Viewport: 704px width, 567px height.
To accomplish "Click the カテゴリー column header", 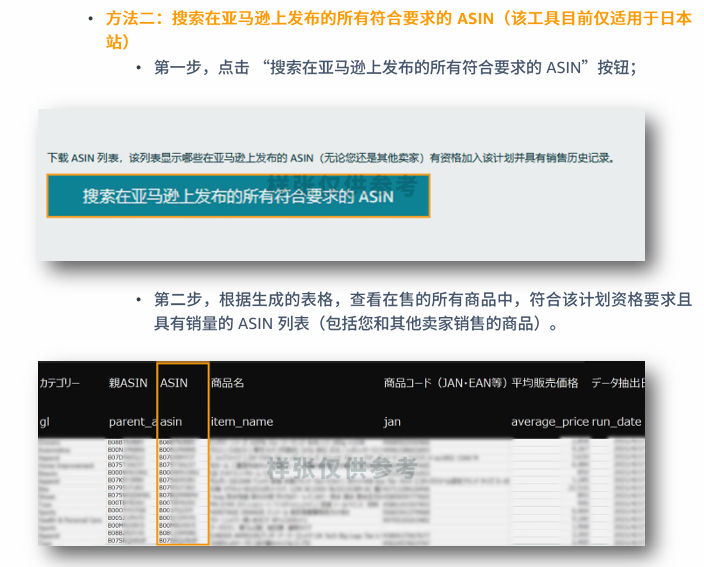I will 59,383.
